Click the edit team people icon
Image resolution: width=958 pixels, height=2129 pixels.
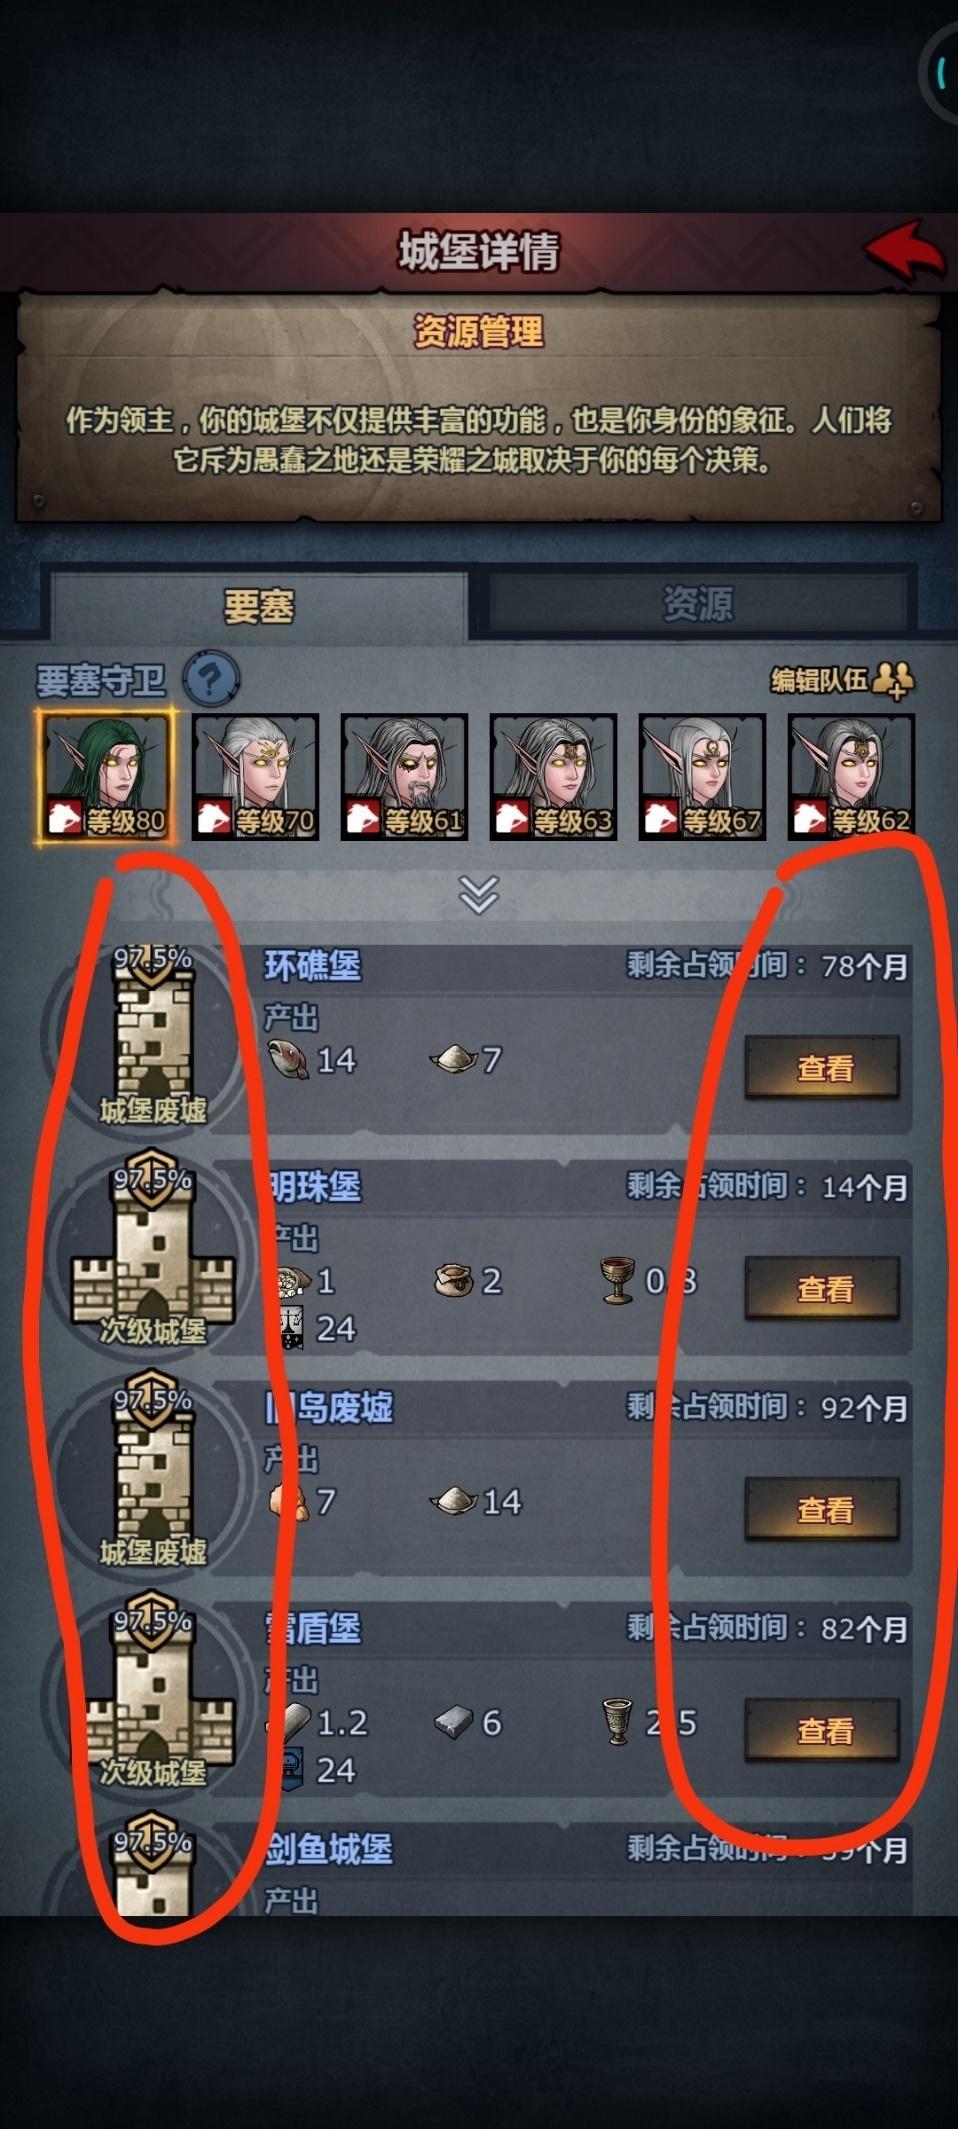pyautogui.click(x=893, y=680)
